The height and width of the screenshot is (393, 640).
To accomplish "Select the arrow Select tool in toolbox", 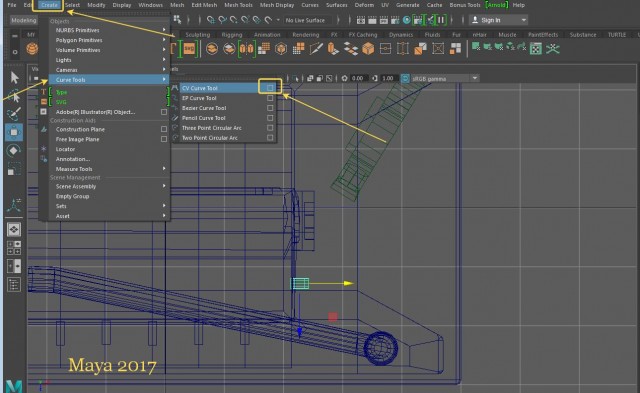I will pyautogui.click(x=14, y=77).
